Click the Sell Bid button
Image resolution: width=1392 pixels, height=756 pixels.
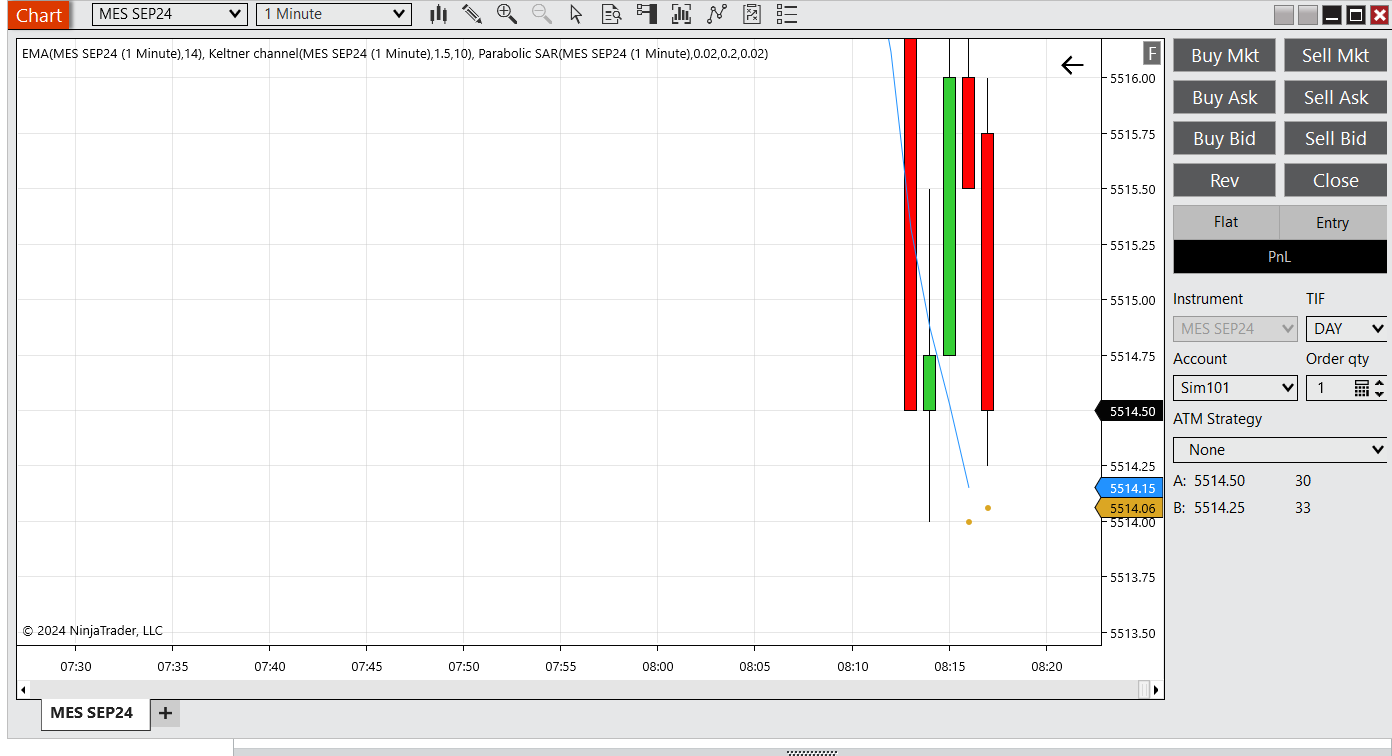(x=1336, y=139)
